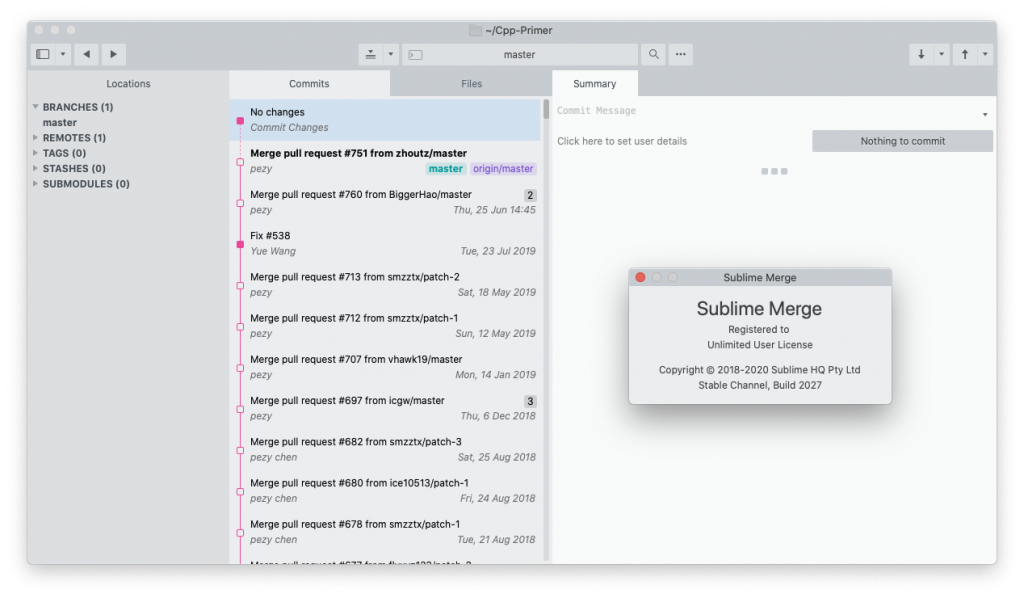Expand the TAGS (0) section
This screenshot has height=598, width=1024.
point(35,153)
